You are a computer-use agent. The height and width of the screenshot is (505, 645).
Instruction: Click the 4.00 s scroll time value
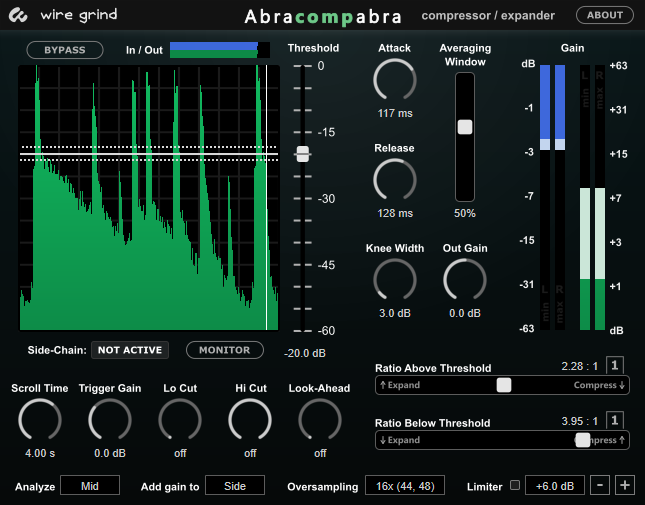40,453
